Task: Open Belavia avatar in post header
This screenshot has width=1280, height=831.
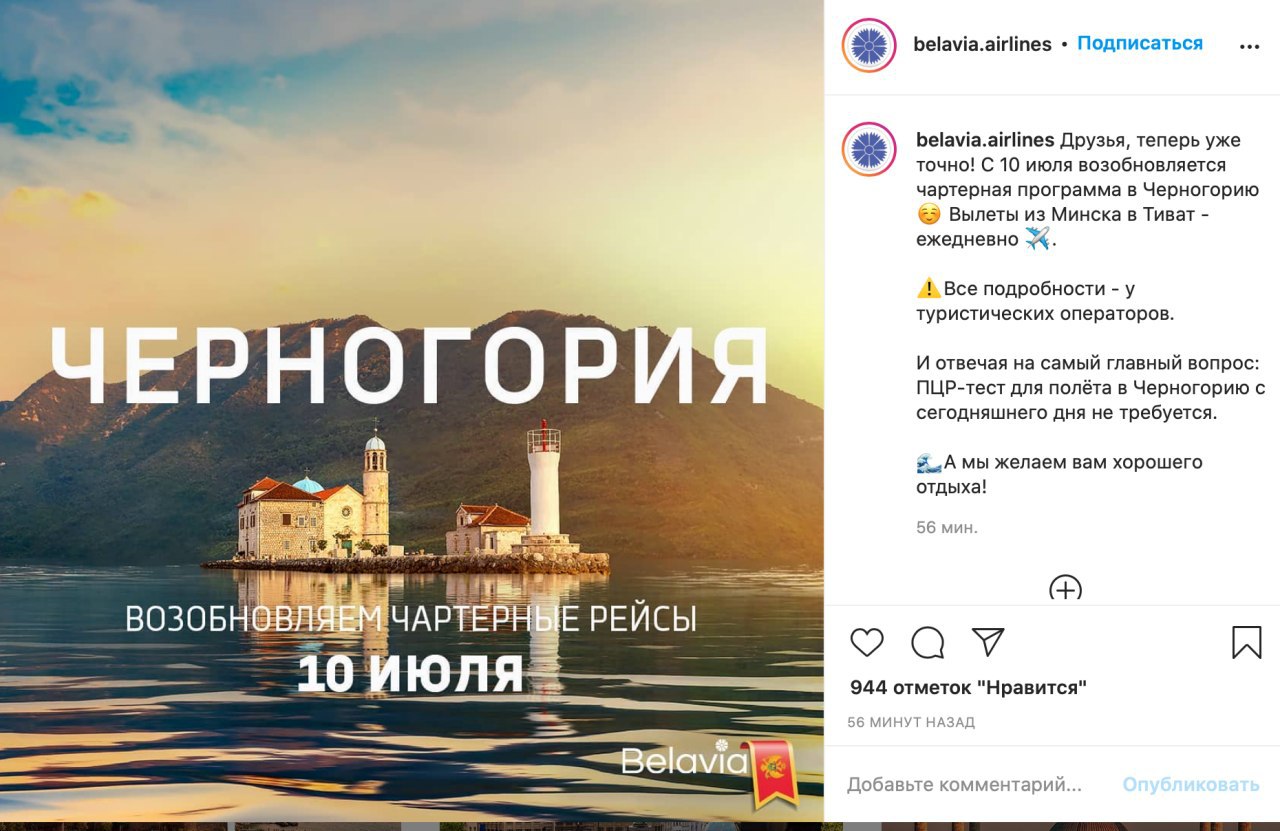Action: click(869, 45)
